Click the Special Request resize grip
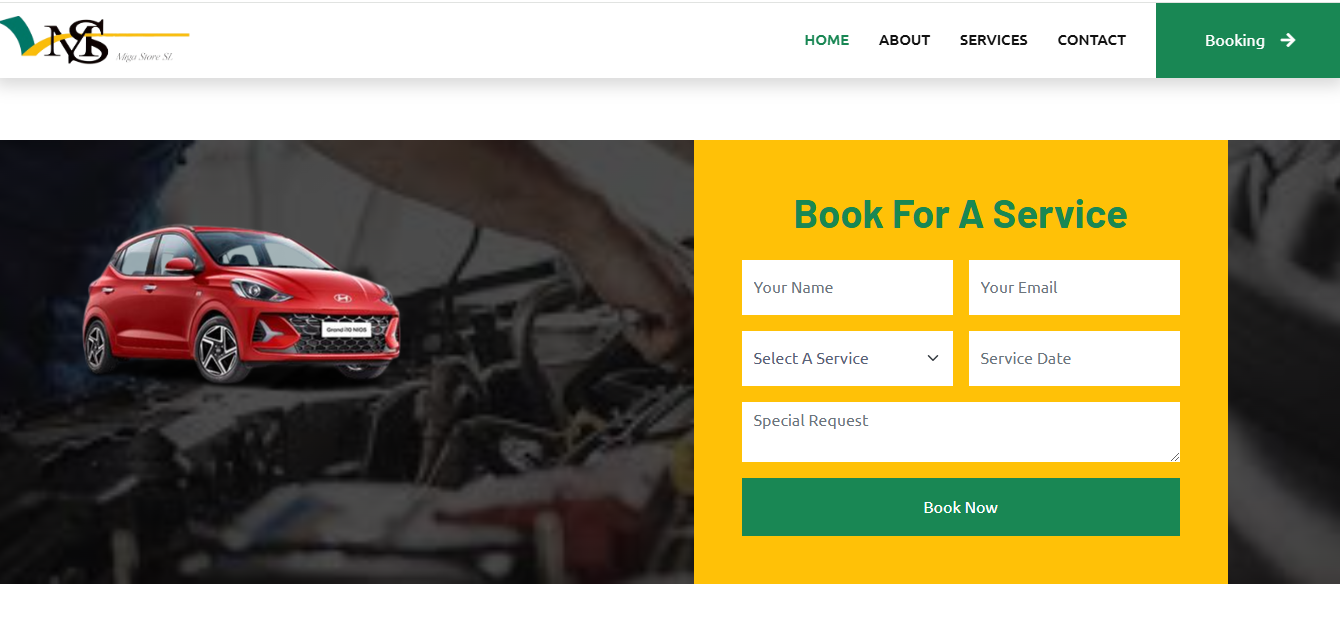 (x=1174, y=456)
